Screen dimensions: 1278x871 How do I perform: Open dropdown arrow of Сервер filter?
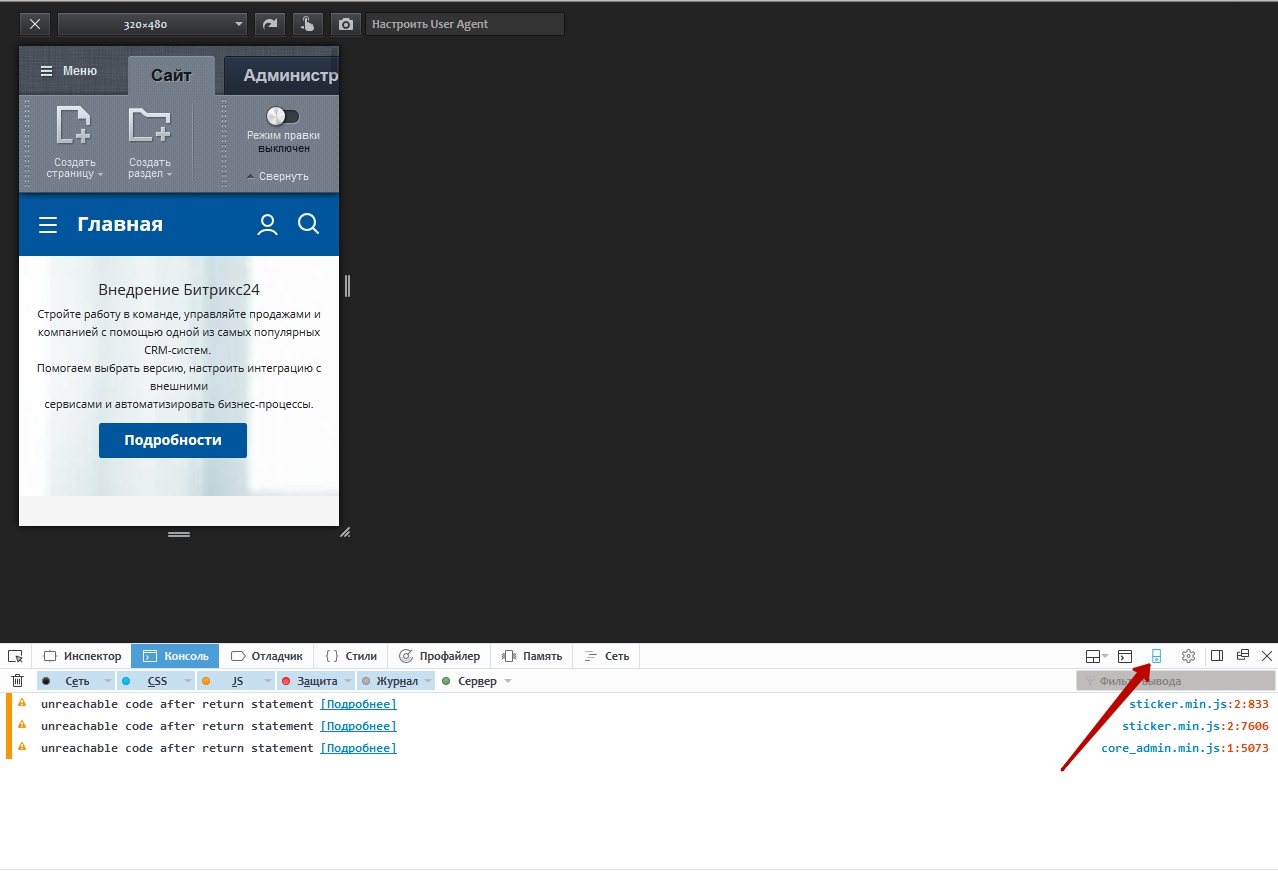(x=508, y=681)
